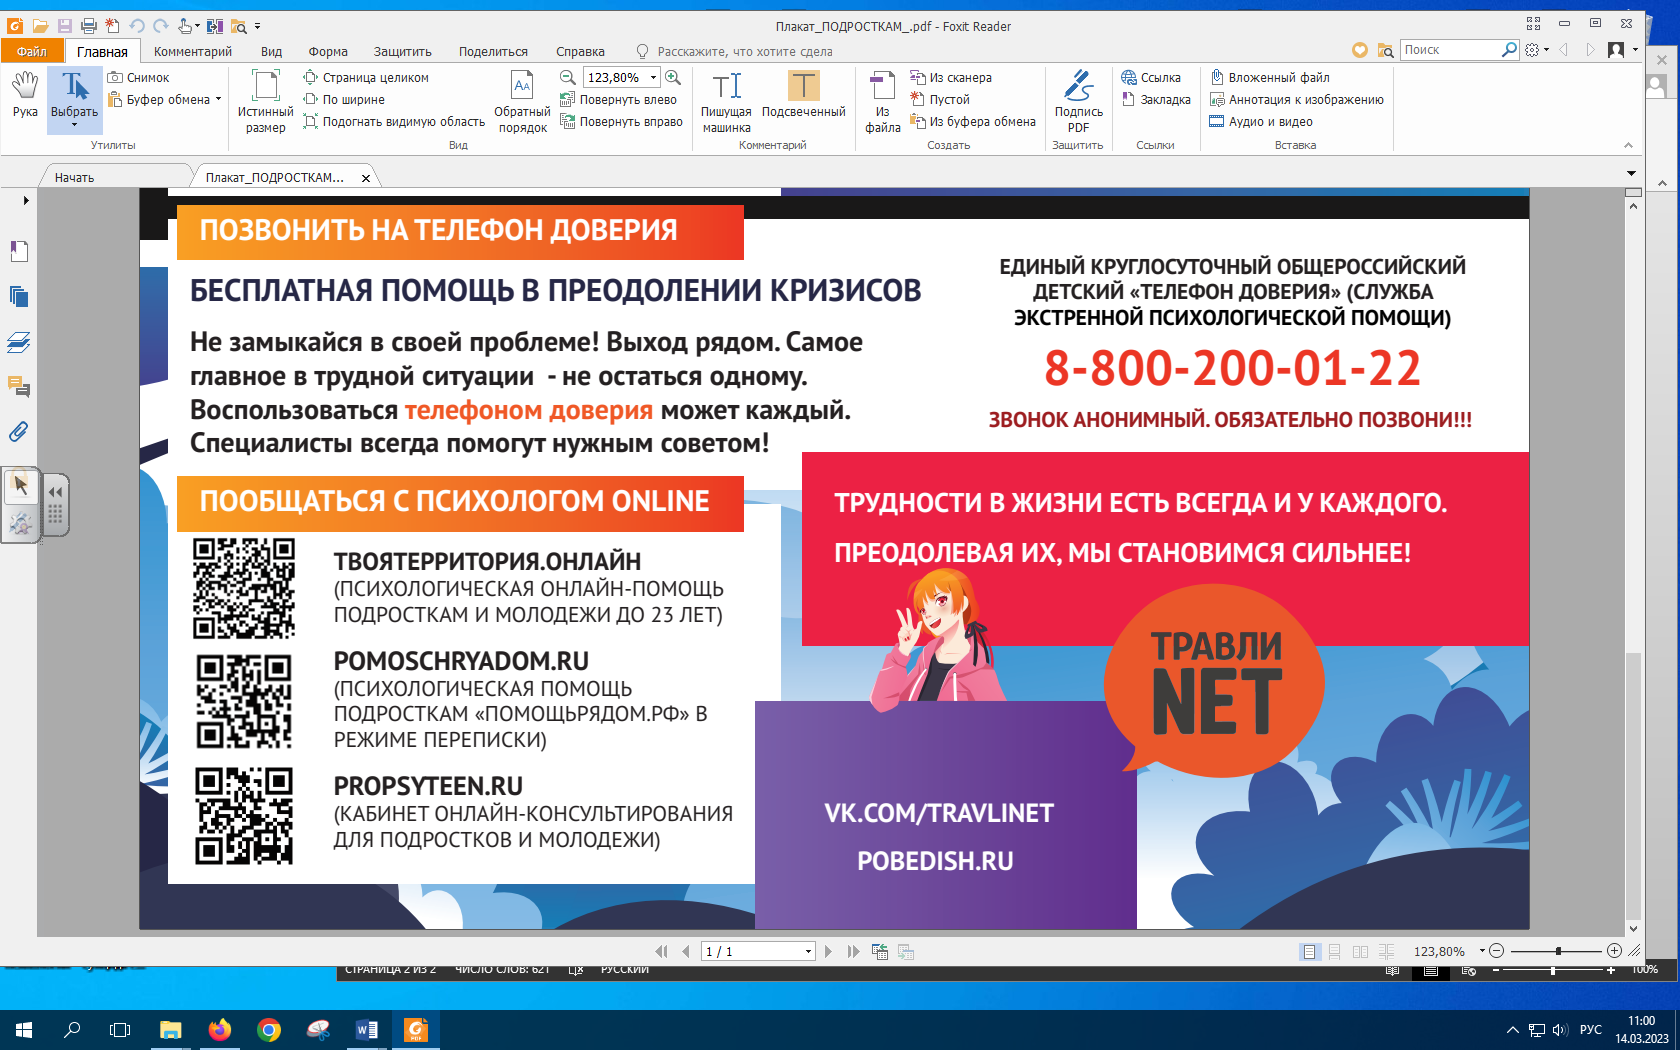Enable continuous facing view mode
The height and width of the screenshot is (1050, 1680).
tap(1387, 951)
